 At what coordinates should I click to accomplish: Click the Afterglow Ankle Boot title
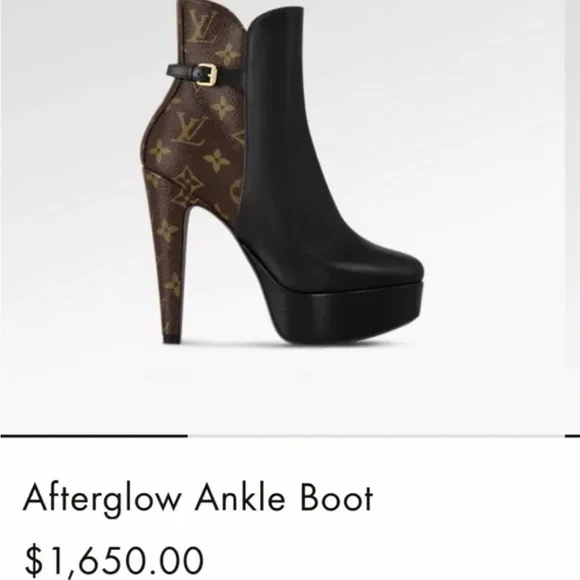[x=198, y=498]
